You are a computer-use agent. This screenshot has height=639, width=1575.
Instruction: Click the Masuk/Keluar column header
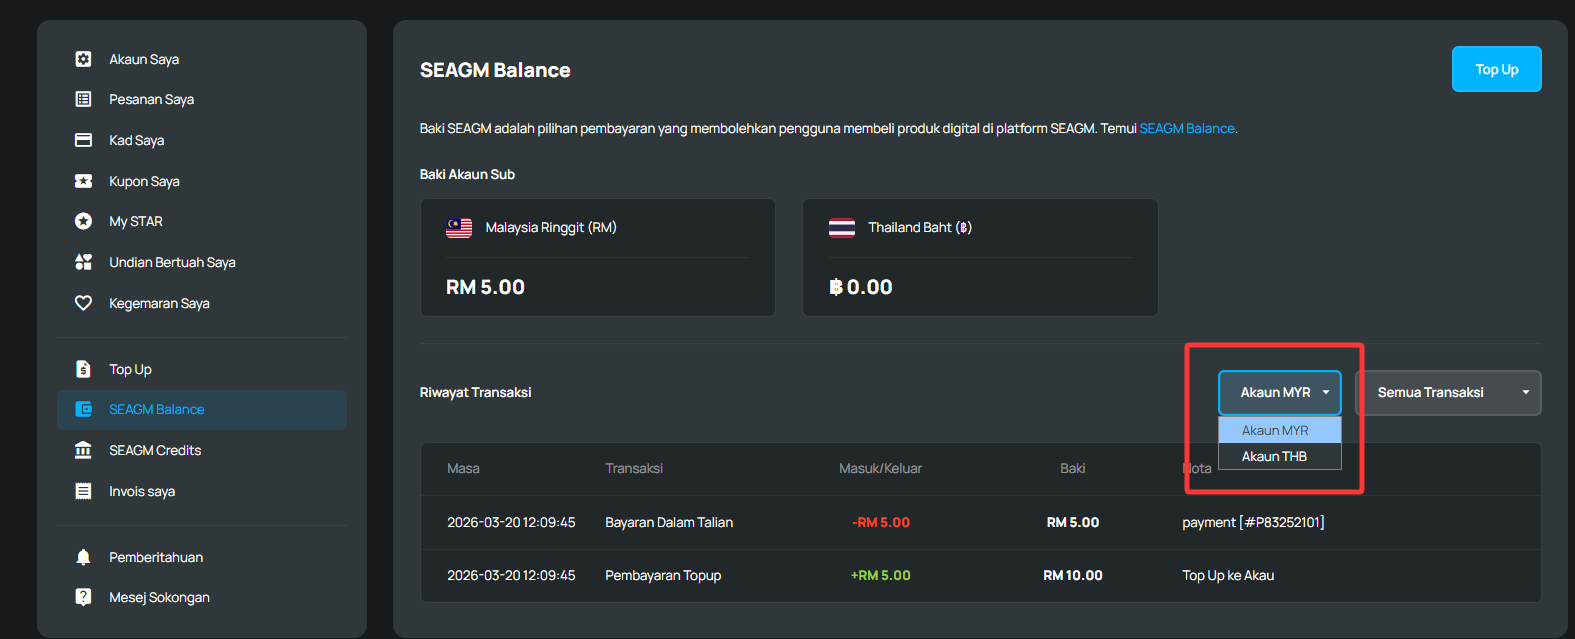point(880,468)
